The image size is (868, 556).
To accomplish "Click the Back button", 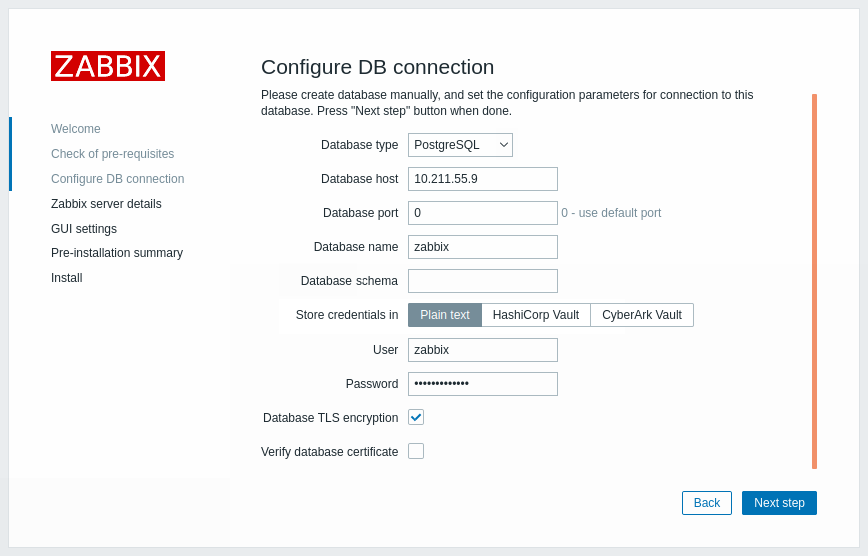I will point(706,503).
